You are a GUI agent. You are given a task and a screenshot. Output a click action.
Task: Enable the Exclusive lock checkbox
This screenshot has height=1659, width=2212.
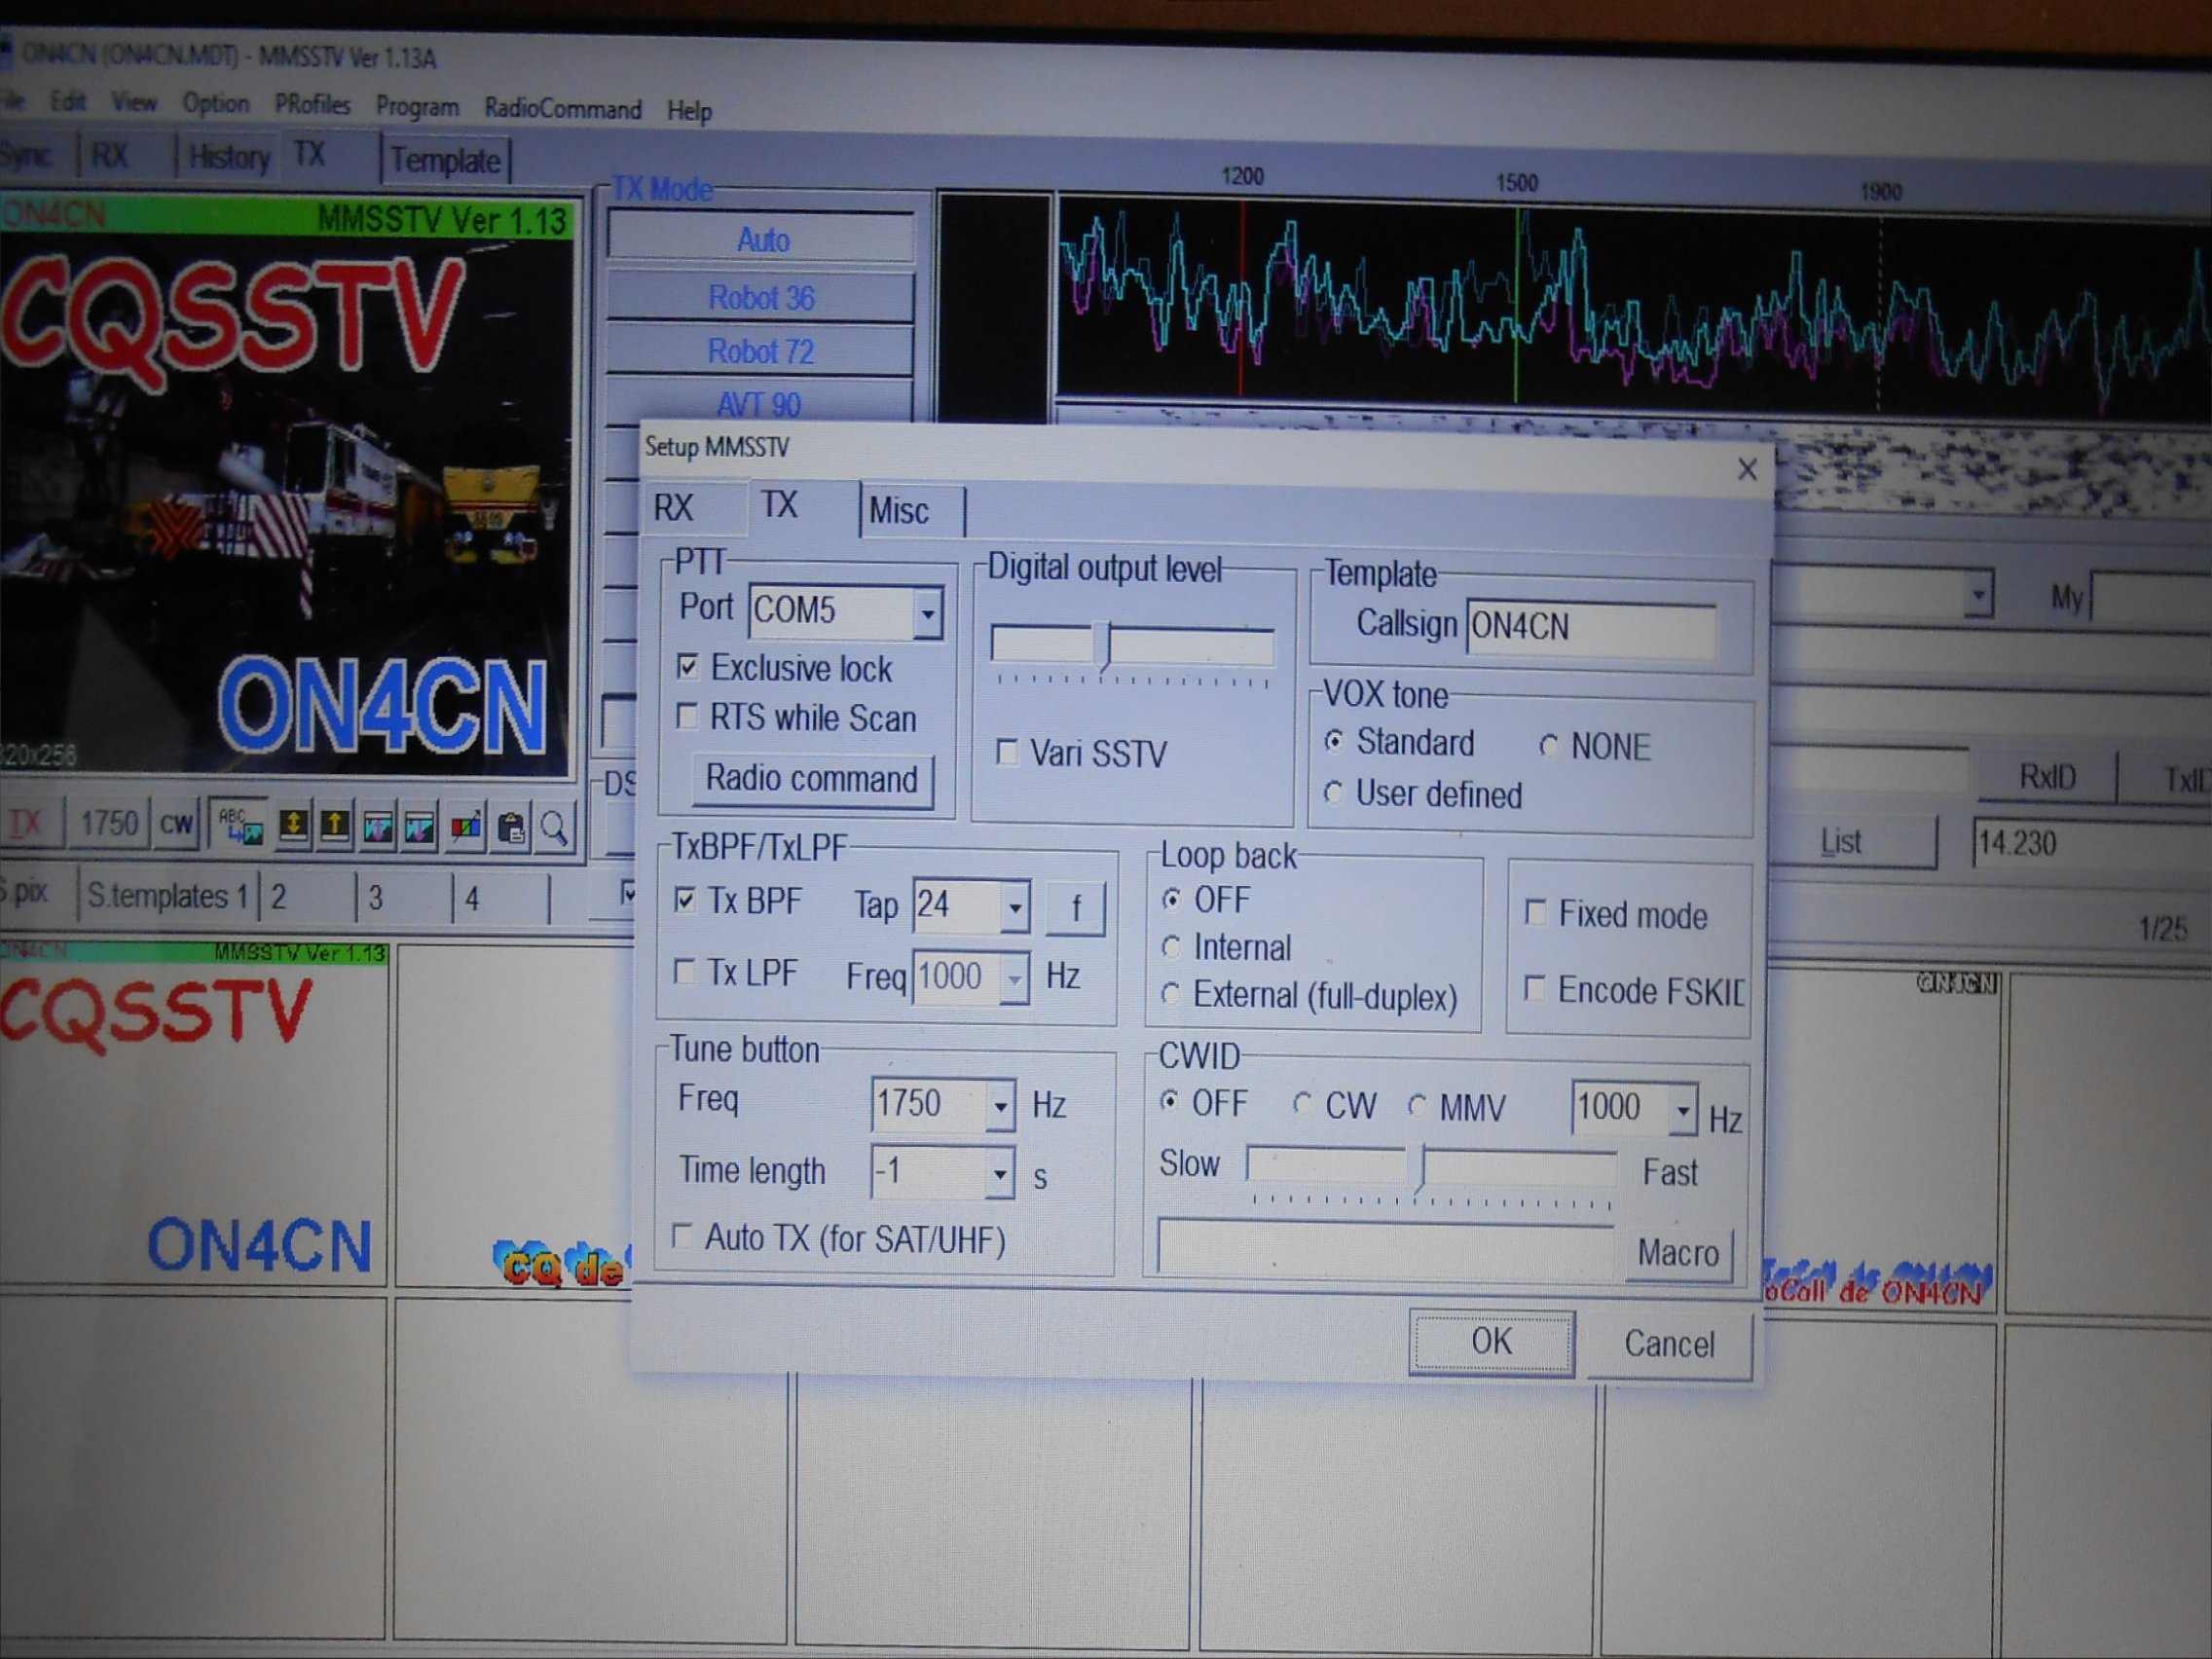coord(687,666)
